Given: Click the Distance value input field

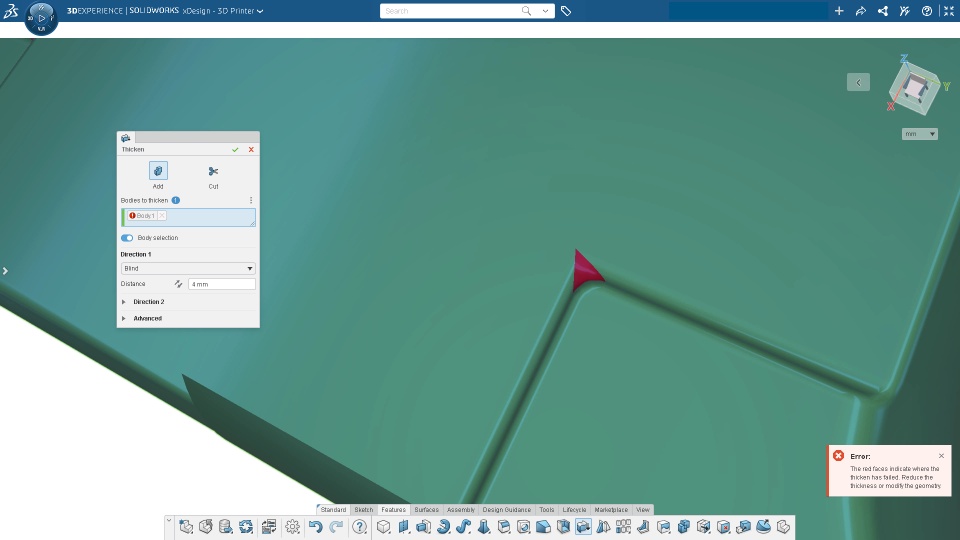Looking at the screenshot, I should click(x=222, y=284).
